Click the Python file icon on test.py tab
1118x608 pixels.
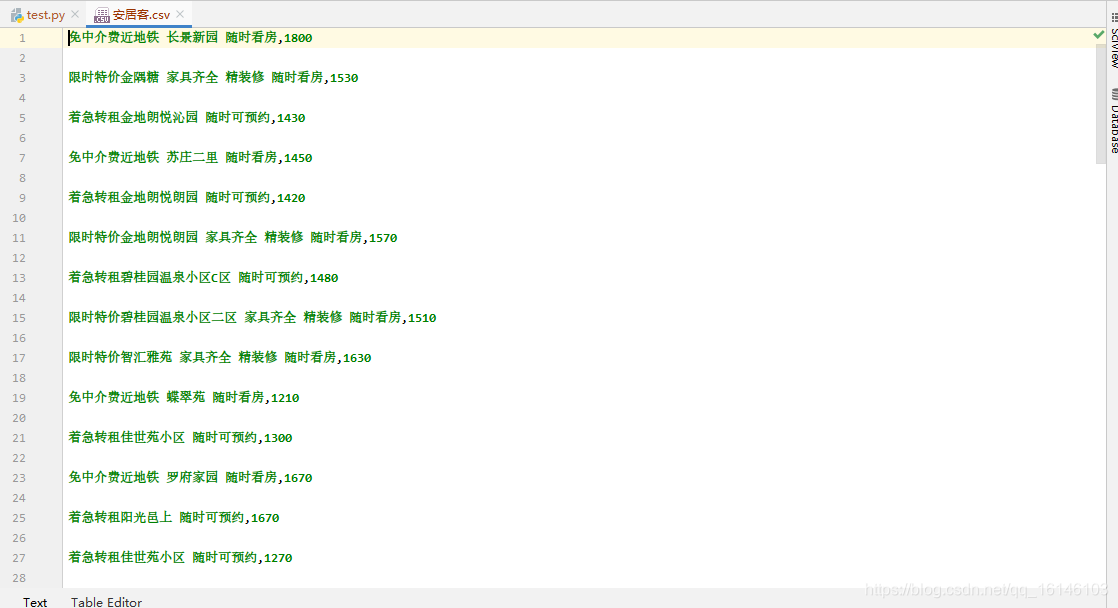coord(17,15)
